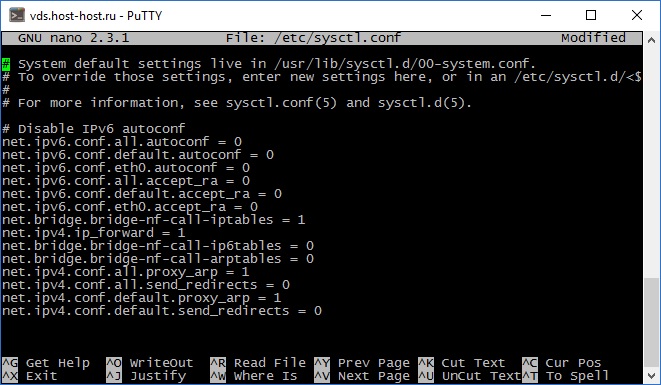661x385 pixels.
Task: Close the PuTTY window
Action: [x=637, y=16]
